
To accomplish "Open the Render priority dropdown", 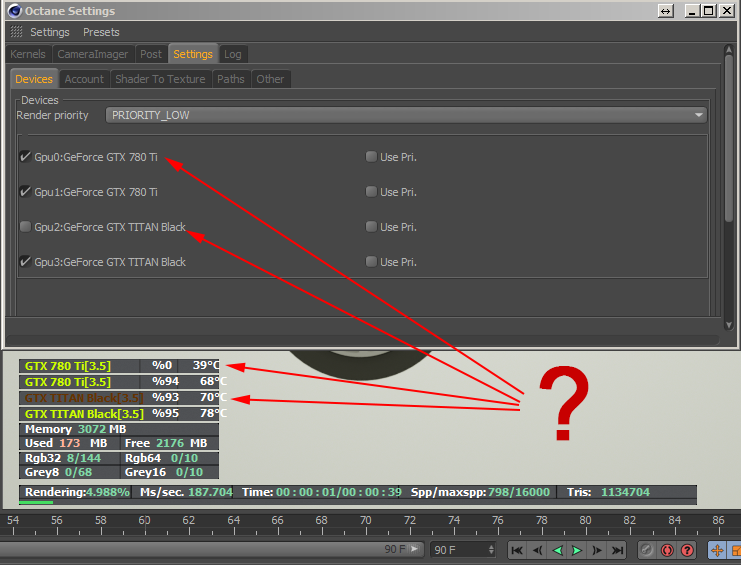I will tap(406, 115).
